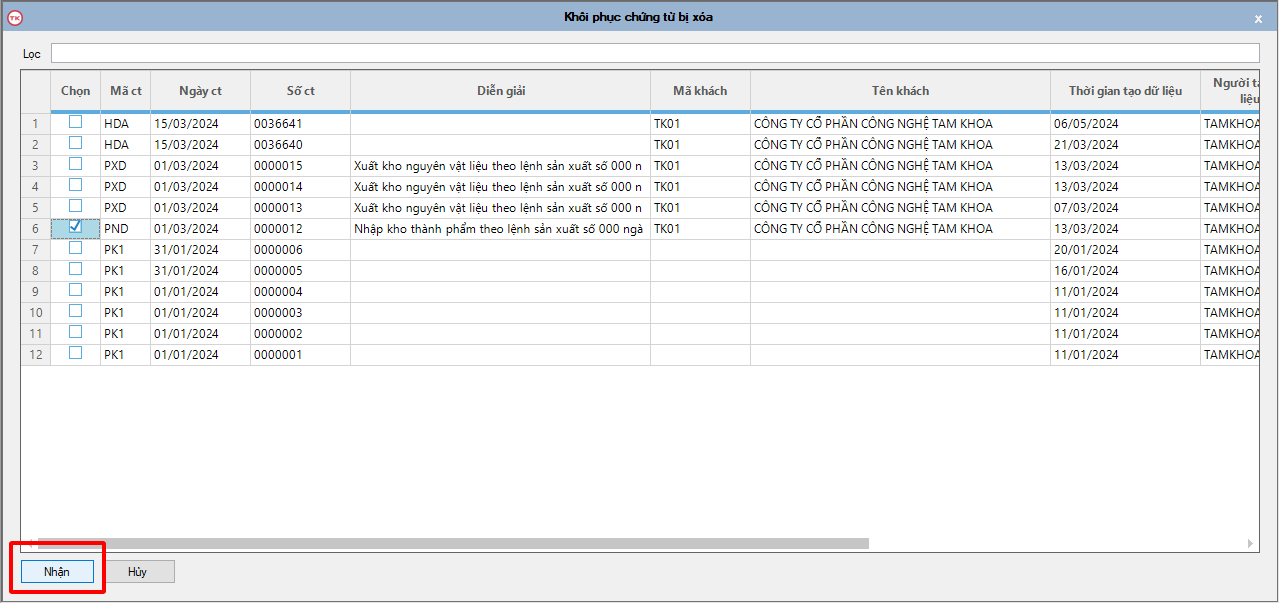Click the Thời gian tạo dữ liệu header

click(1124, 91)
